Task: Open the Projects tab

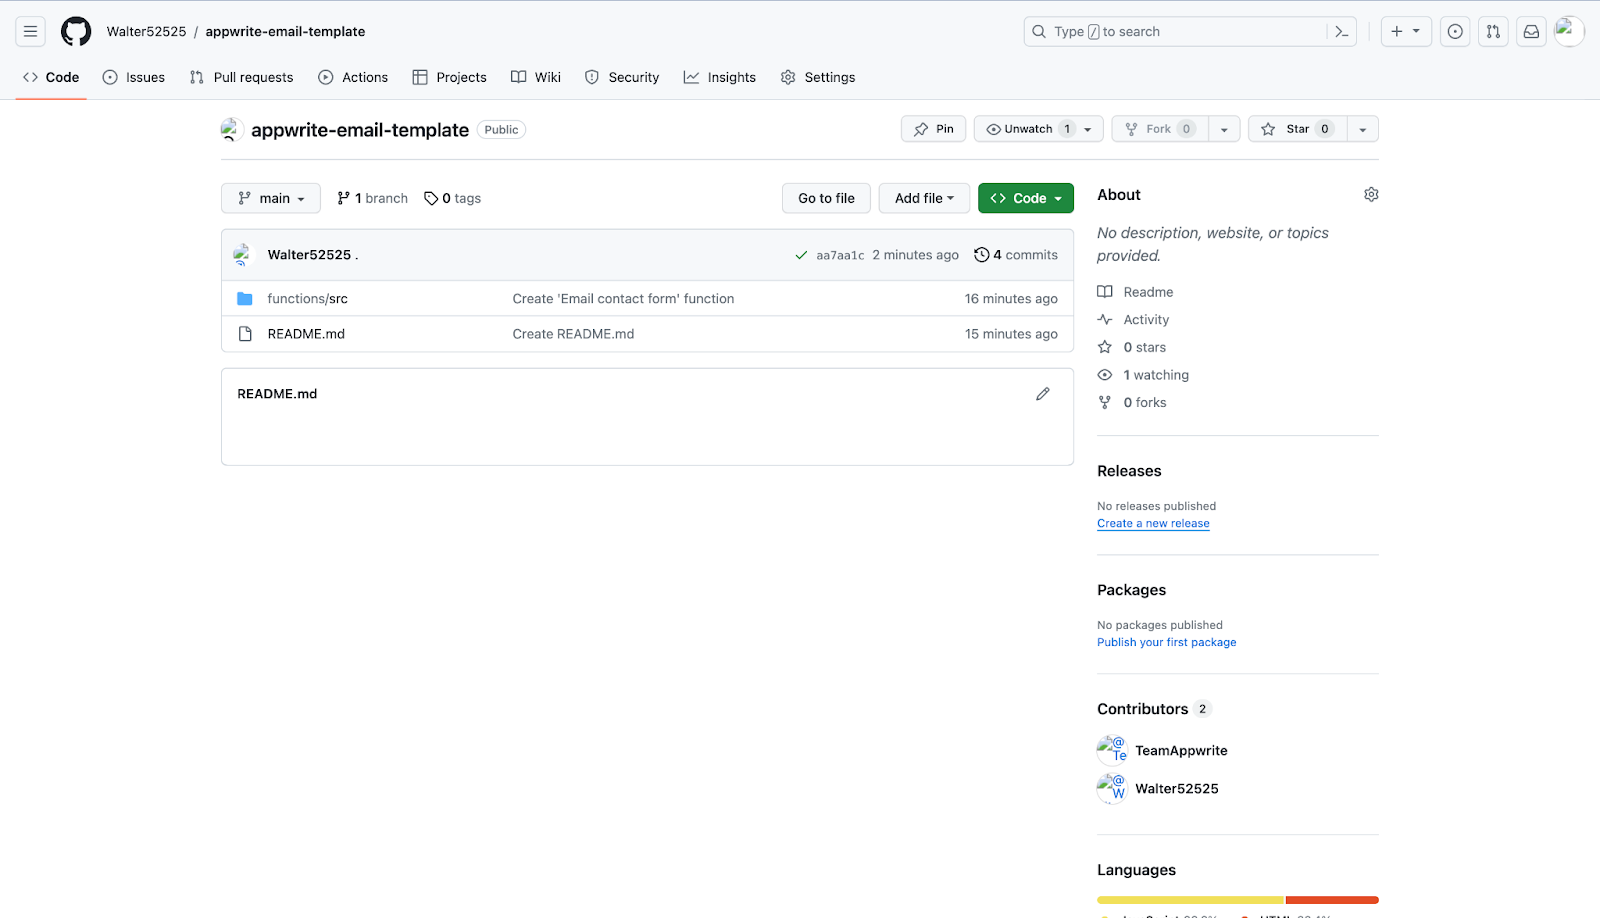Action: click(449, 77)
